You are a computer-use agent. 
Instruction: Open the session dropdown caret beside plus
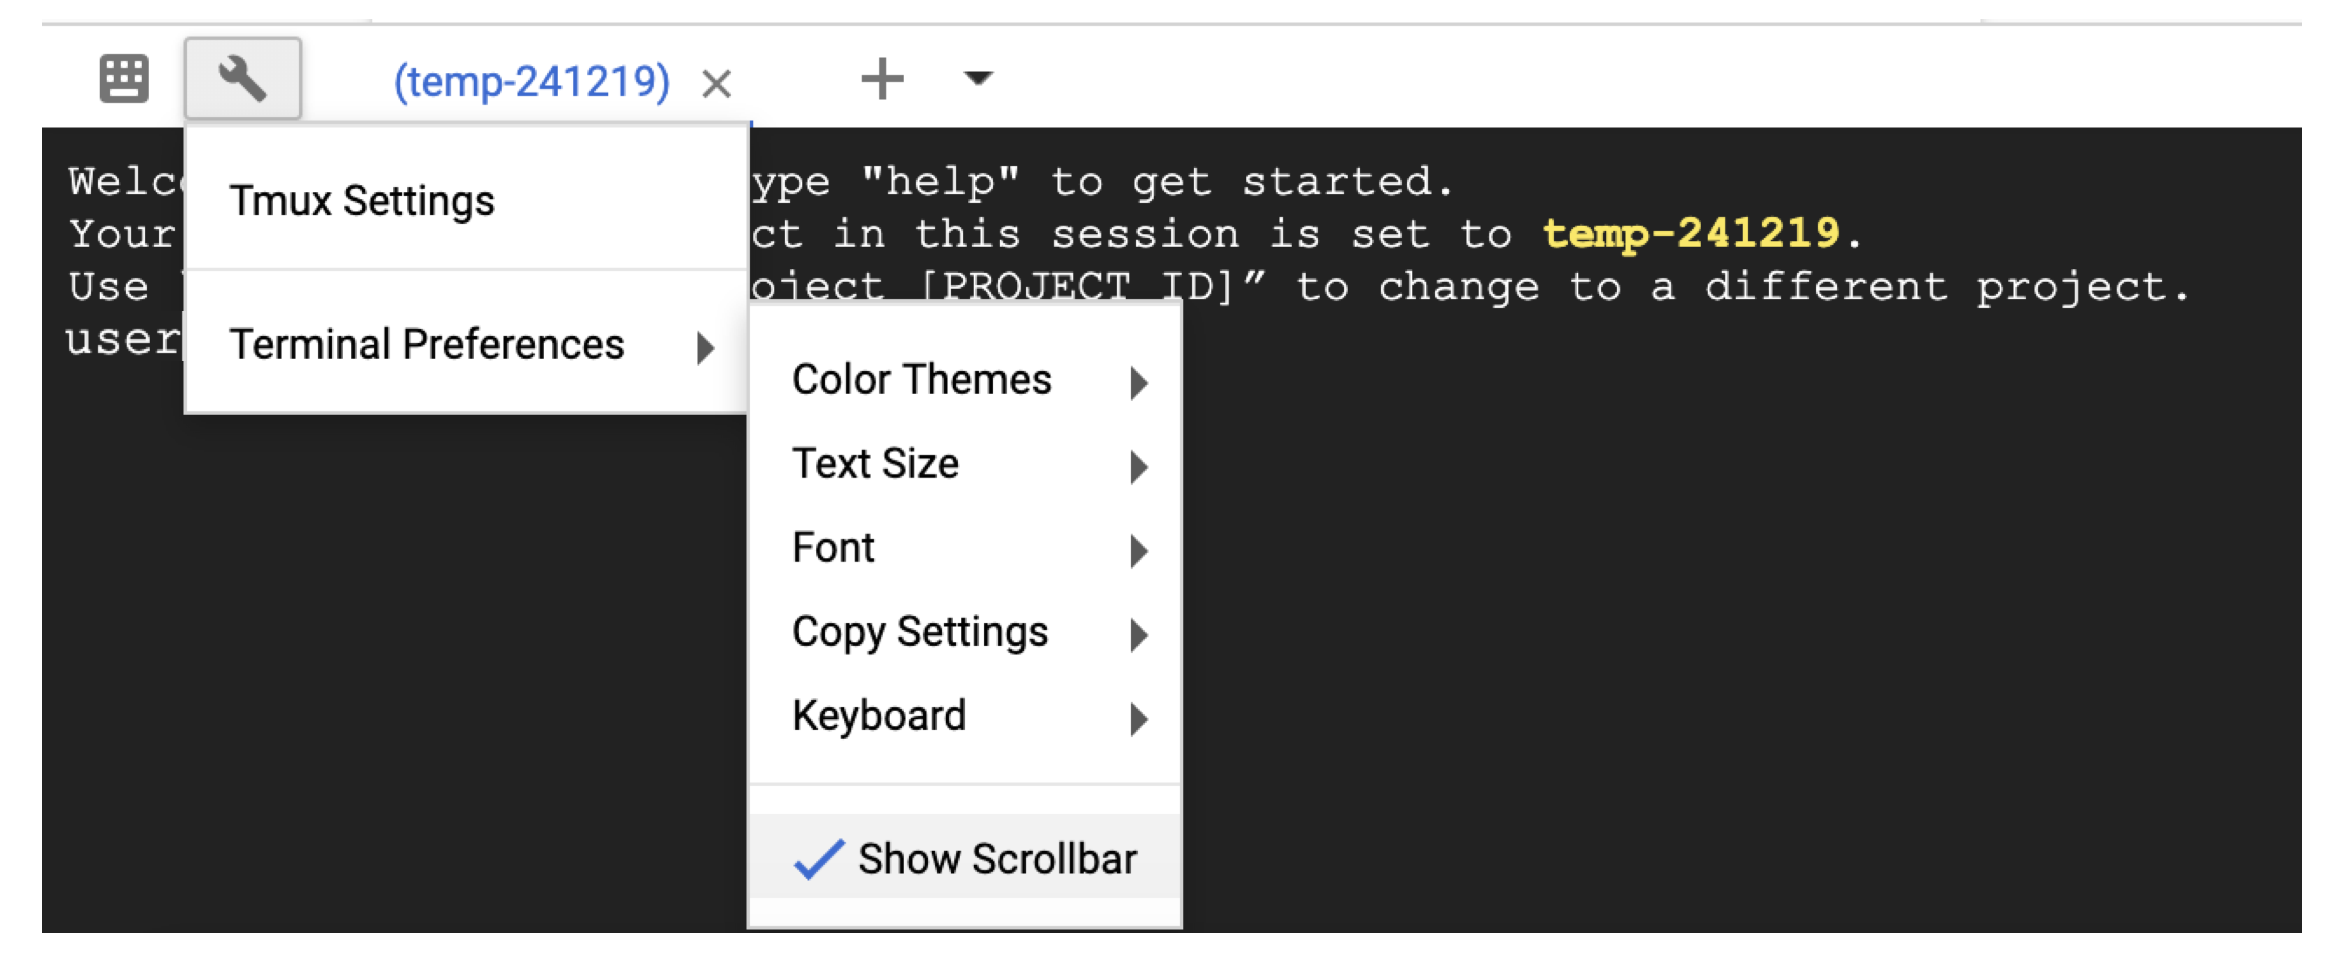click(977, 78)
